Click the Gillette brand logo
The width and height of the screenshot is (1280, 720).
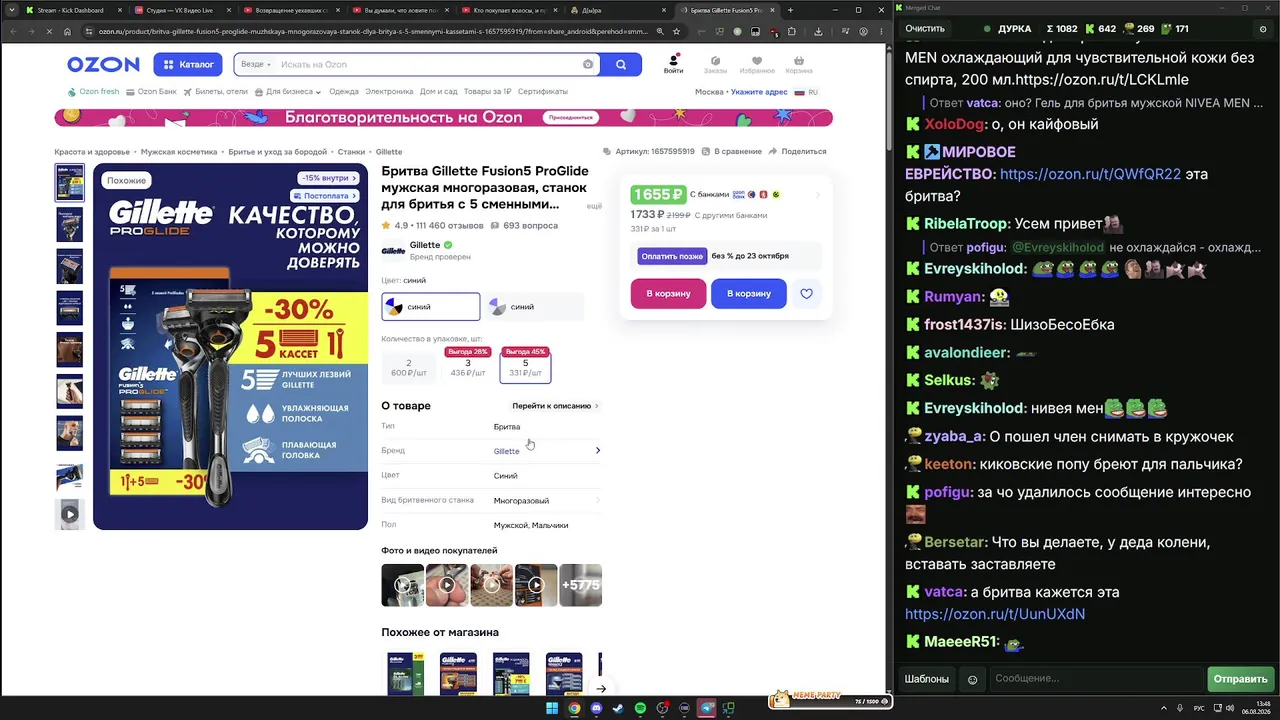point(393,250)
